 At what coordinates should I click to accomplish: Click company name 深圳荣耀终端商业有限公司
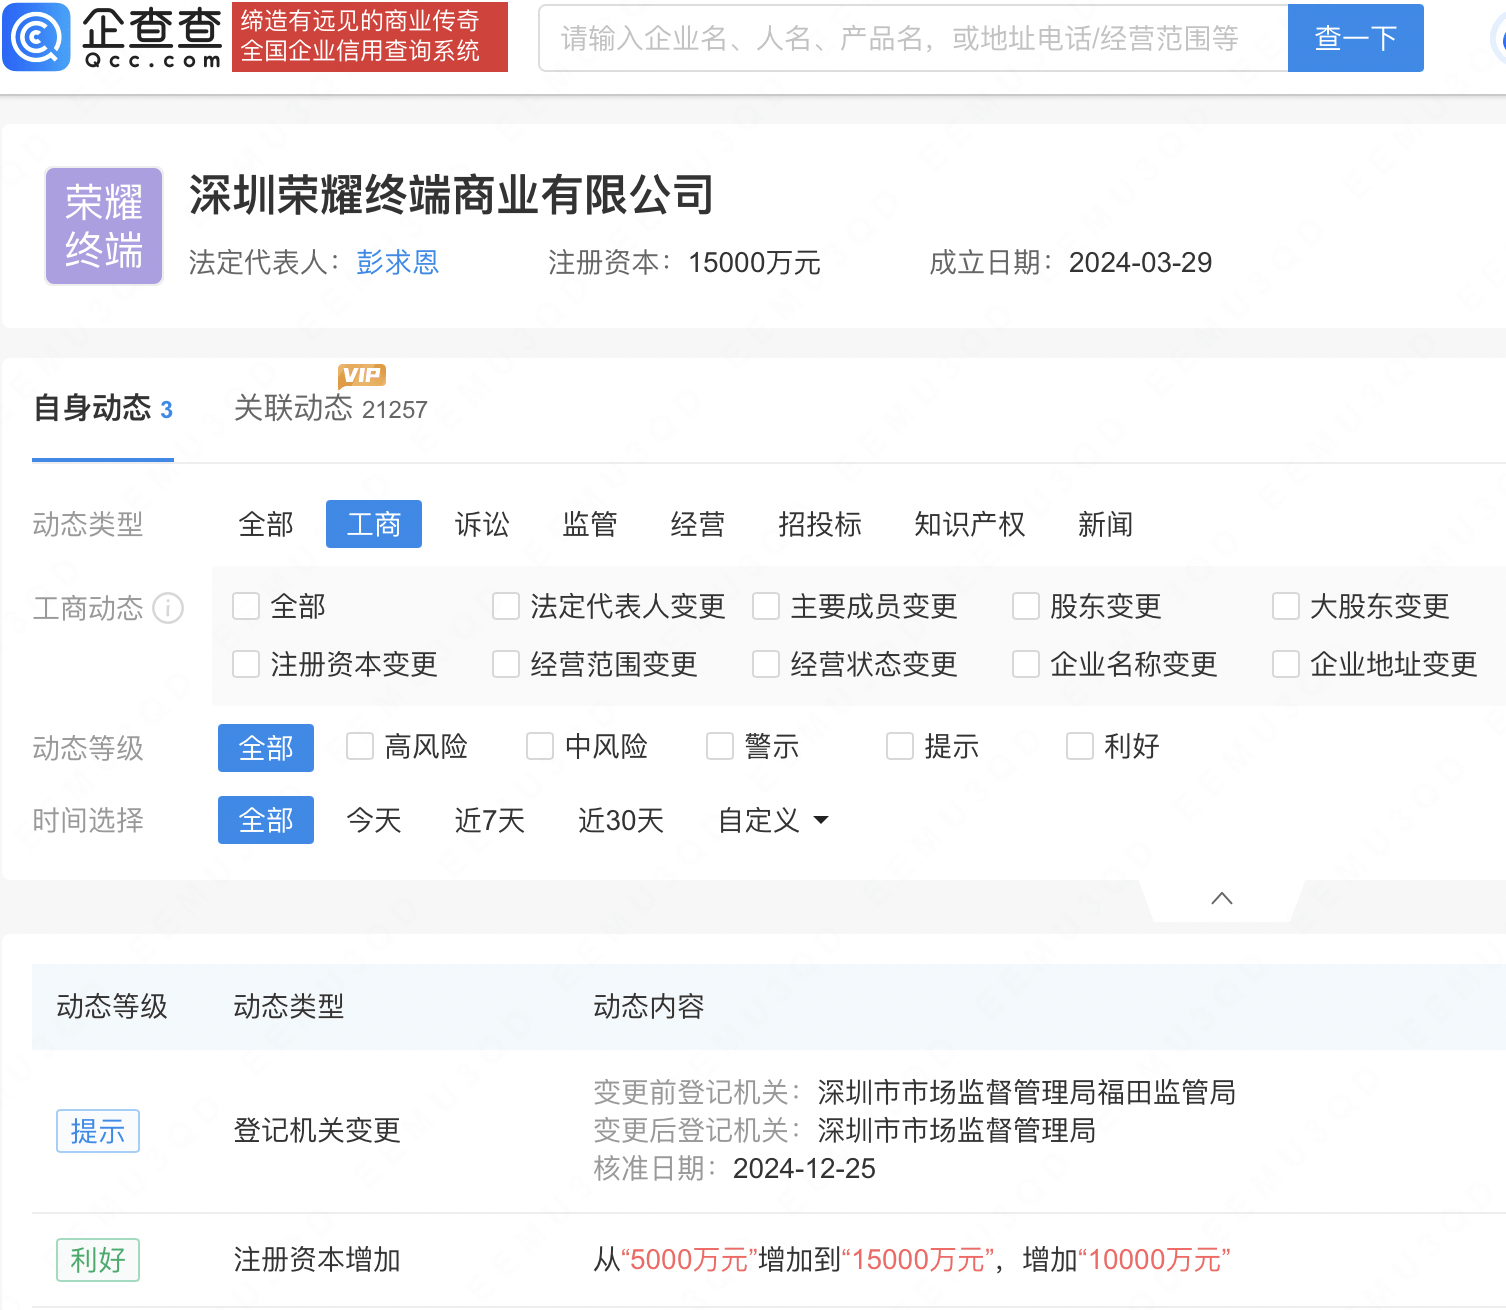pos(452,195)
